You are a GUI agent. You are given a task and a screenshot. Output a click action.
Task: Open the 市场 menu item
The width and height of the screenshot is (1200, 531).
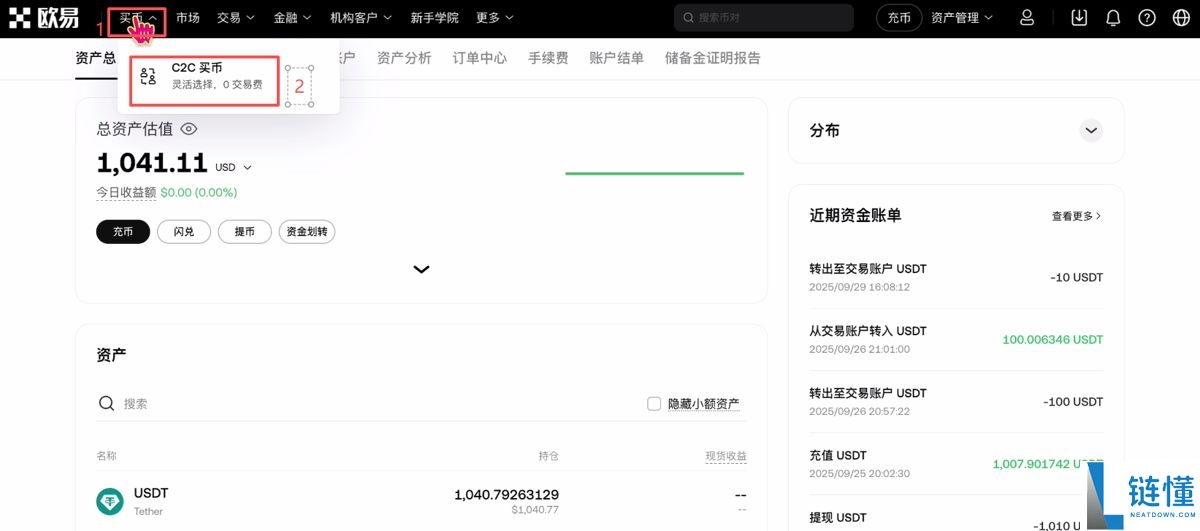pos(188,18)
